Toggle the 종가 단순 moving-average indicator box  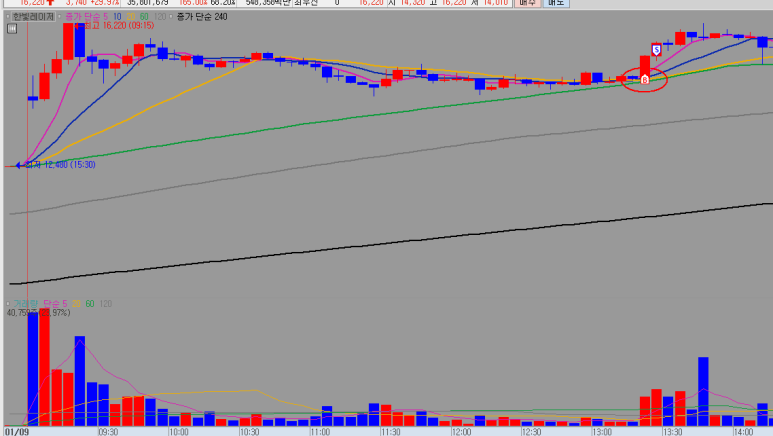coord(60,17)
